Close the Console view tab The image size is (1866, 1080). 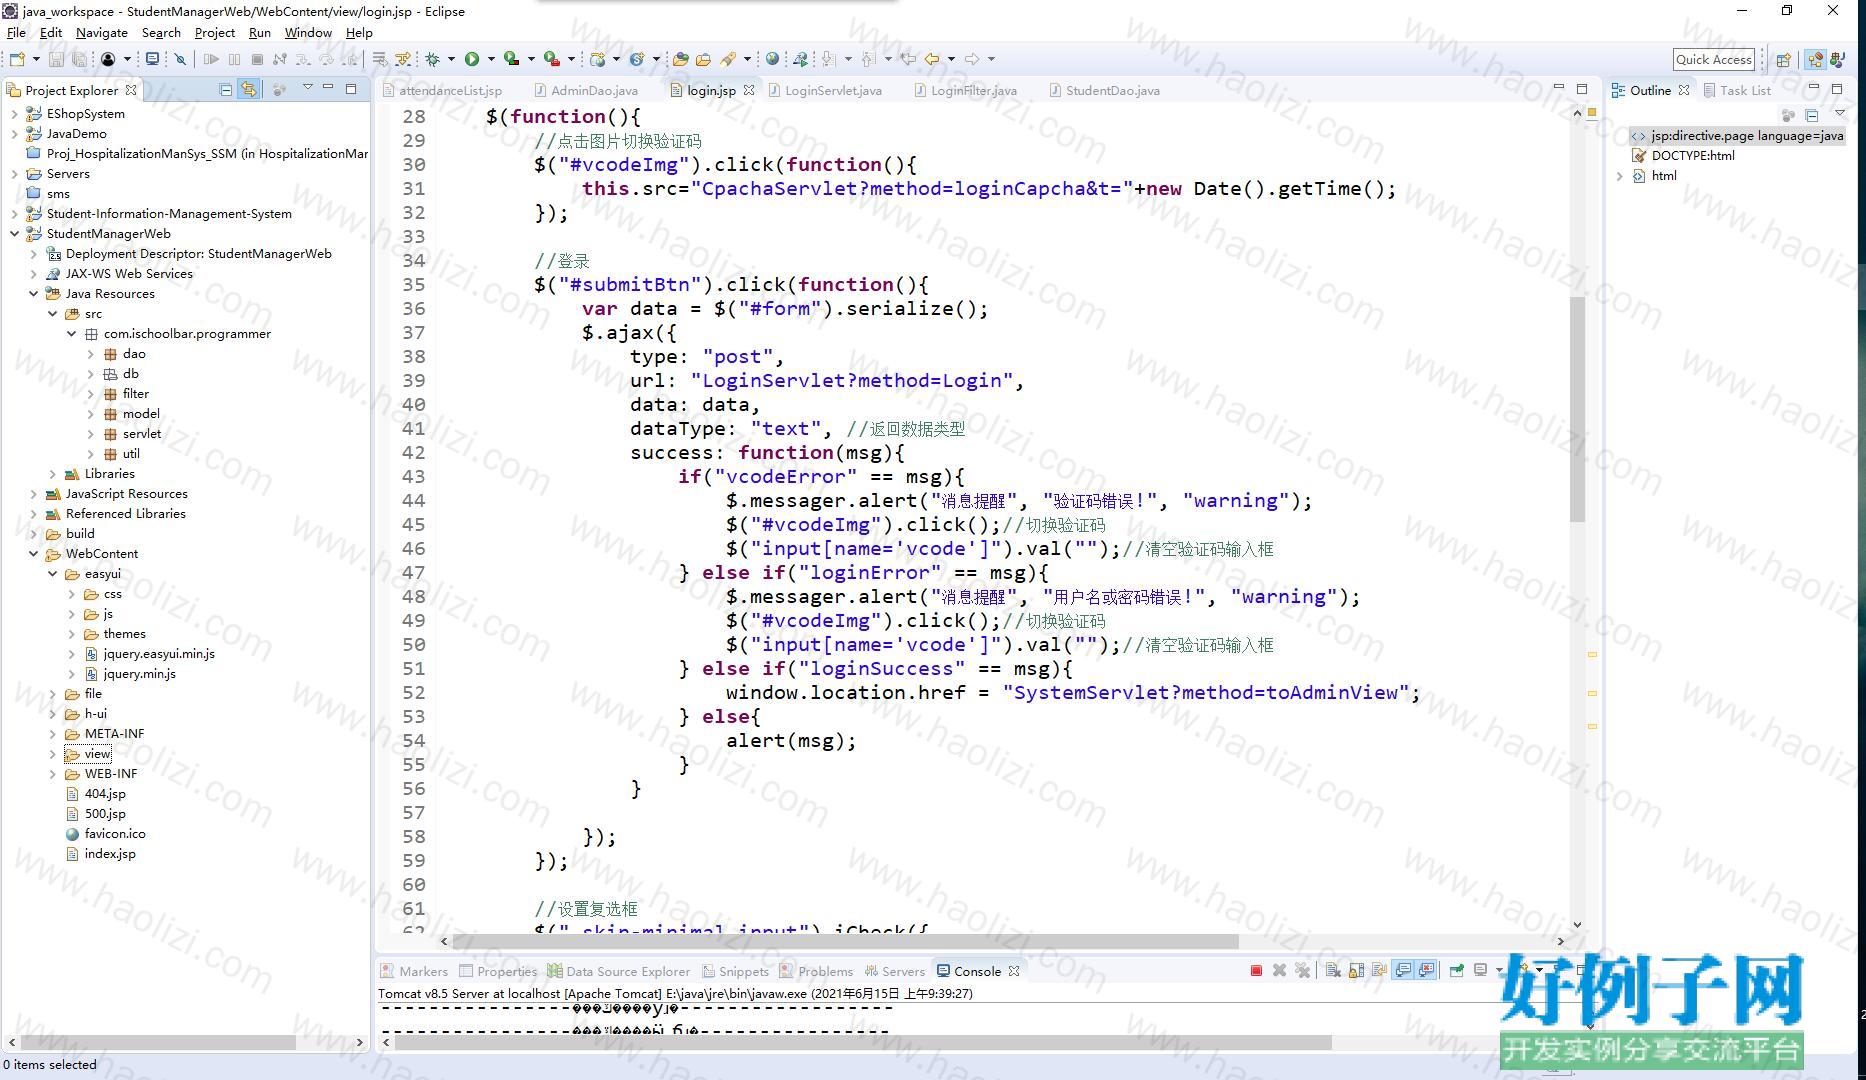coord(1014,971)
